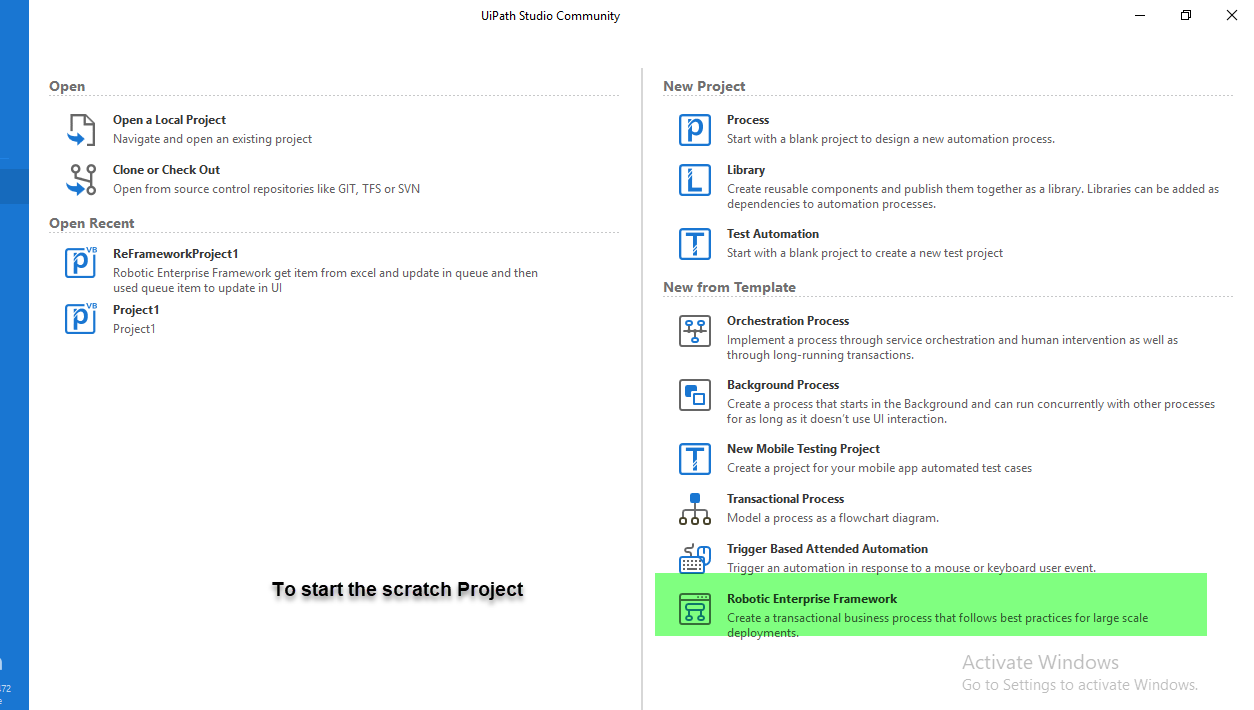
Task: Choose Transactional Process to model a flowchart
Action: click(x=785, y=498)
